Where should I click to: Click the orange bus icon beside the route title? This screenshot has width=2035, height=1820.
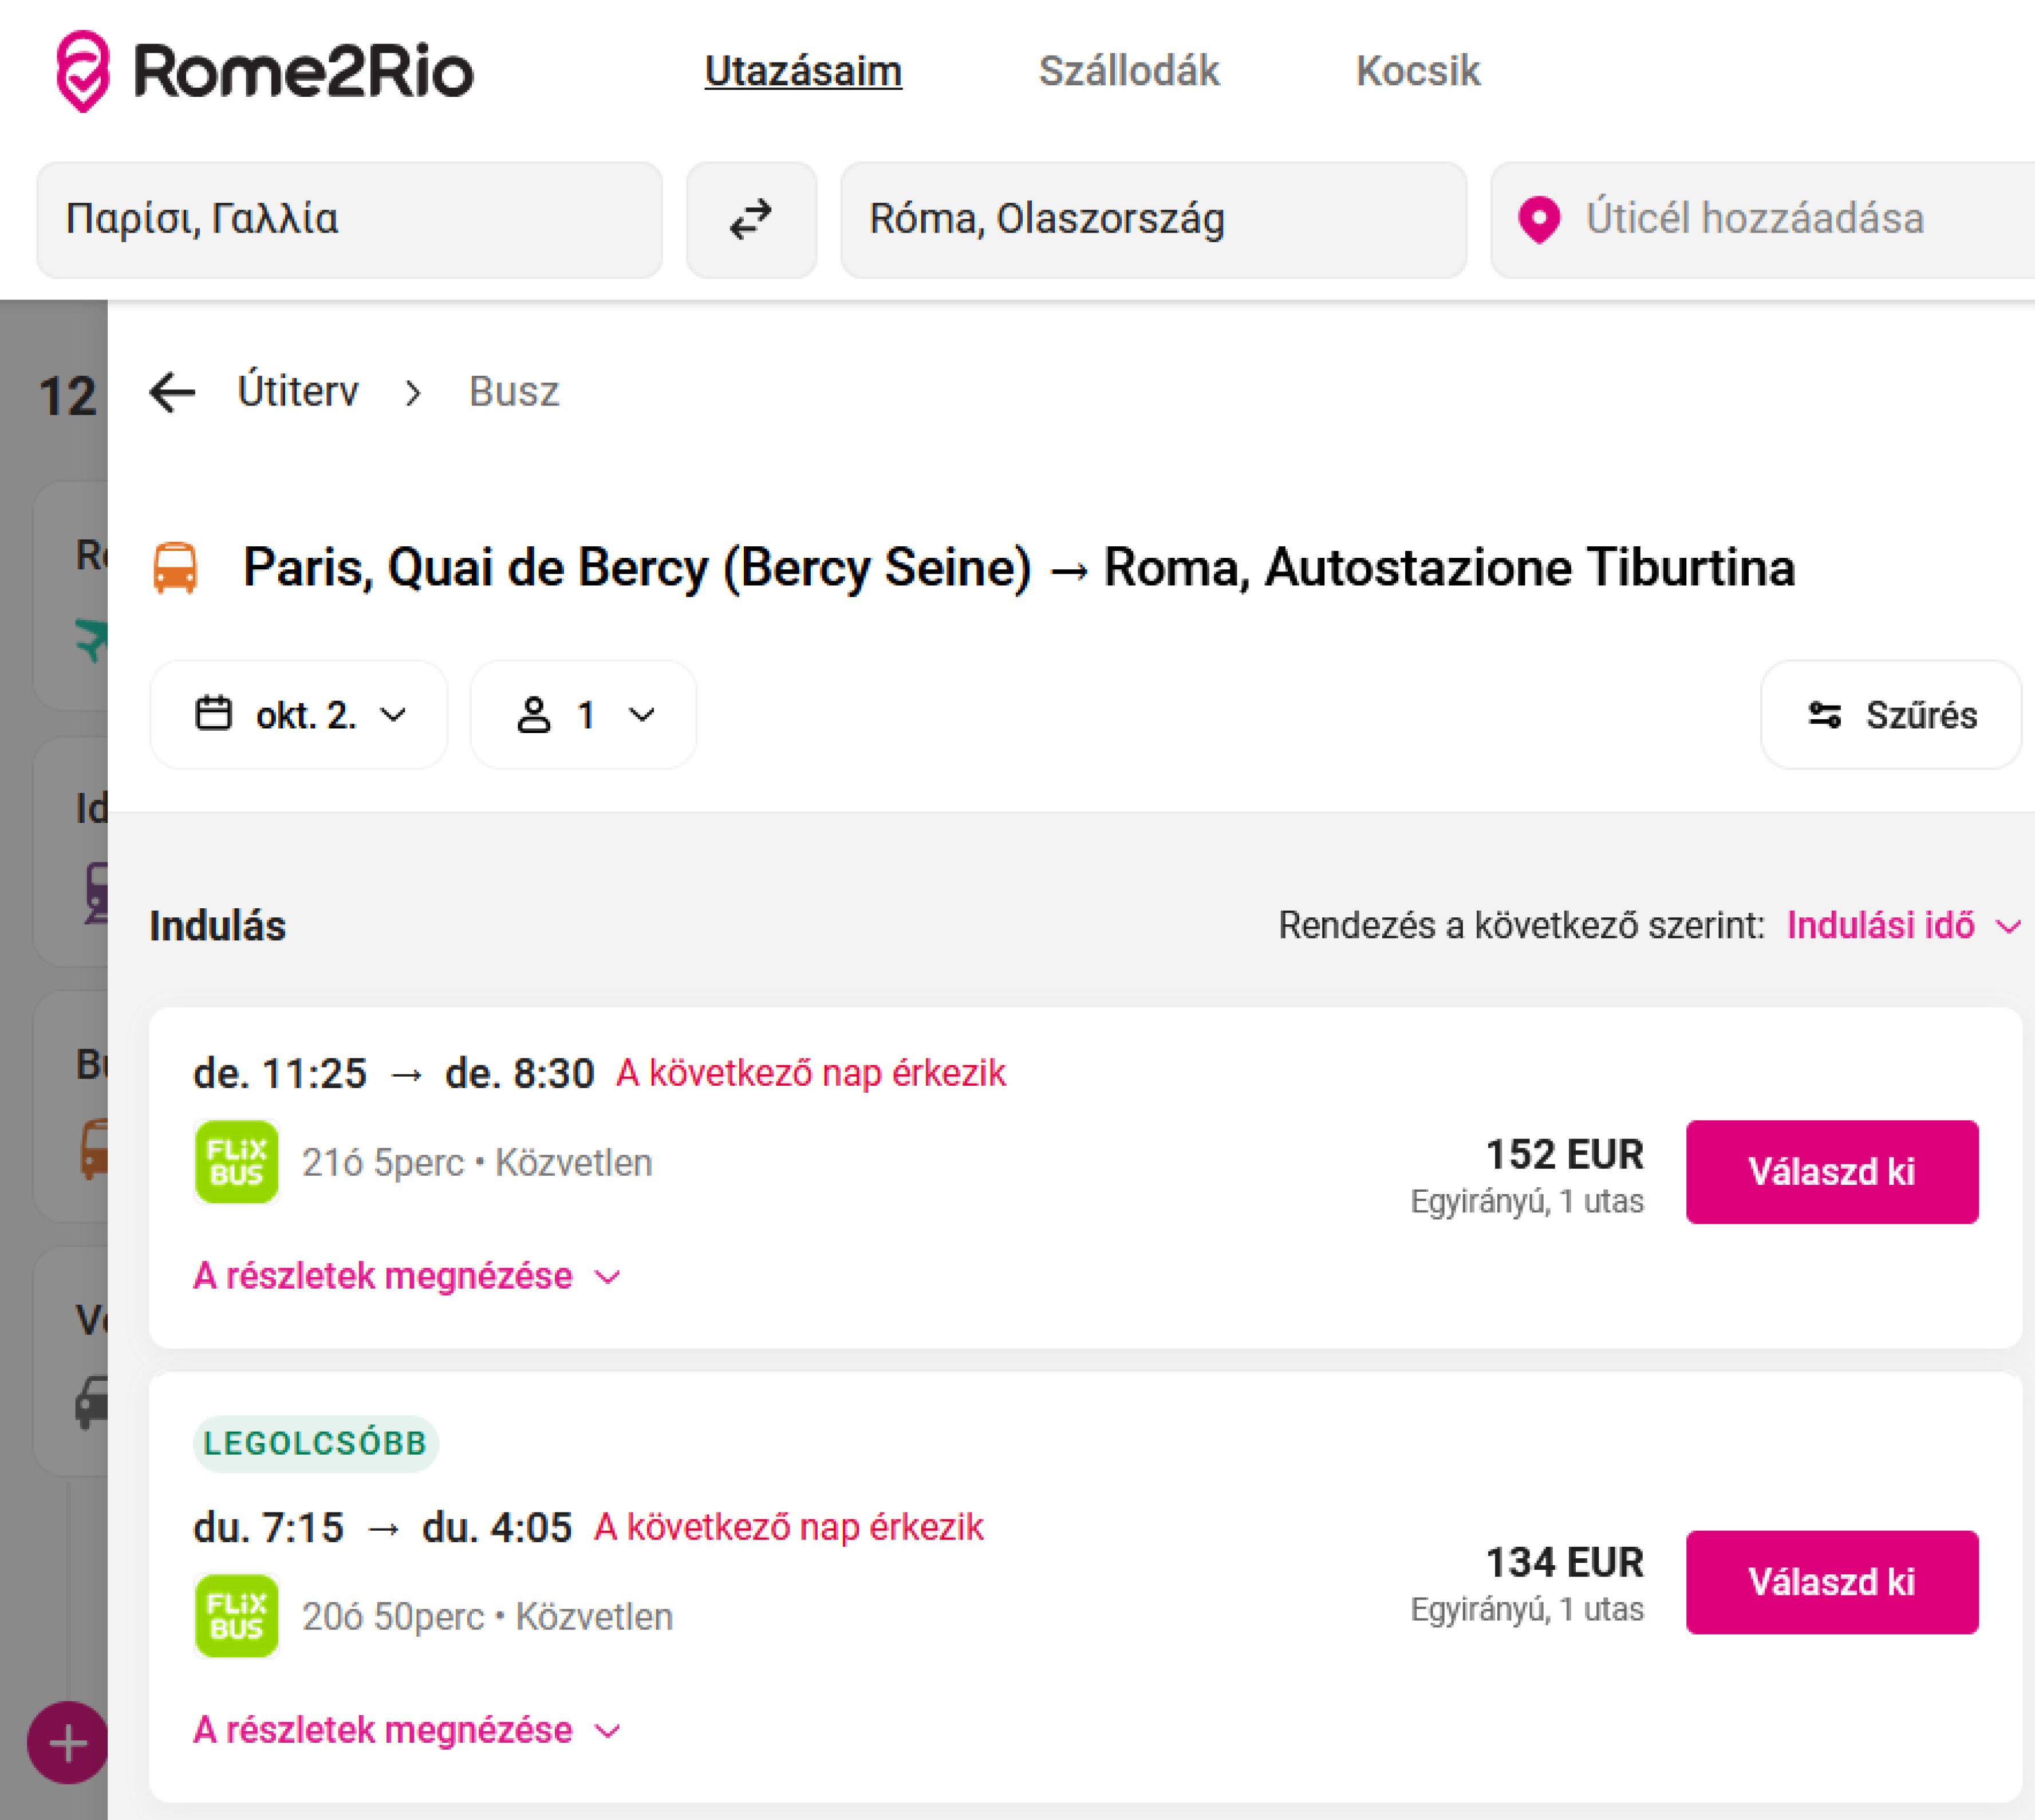tap(175, 568)
